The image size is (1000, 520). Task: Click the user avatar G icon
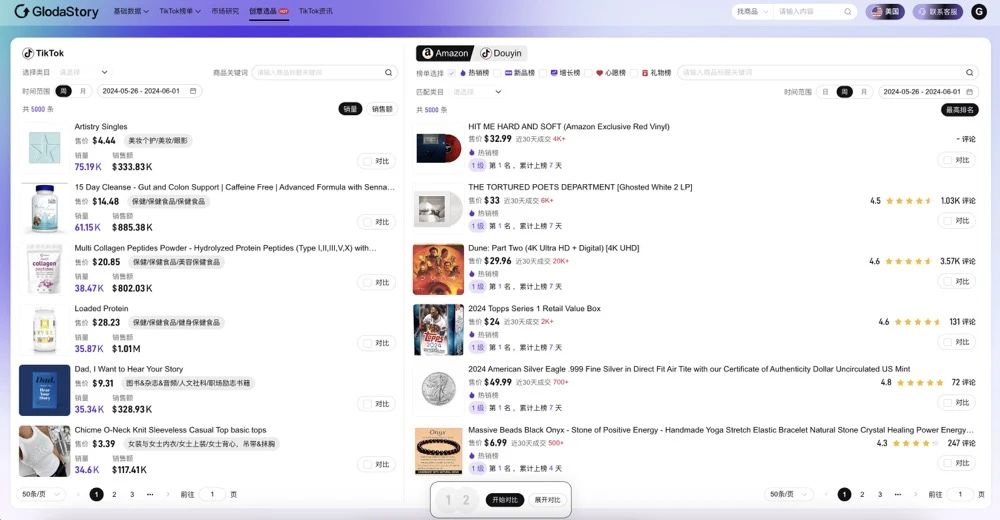[979, 12]
